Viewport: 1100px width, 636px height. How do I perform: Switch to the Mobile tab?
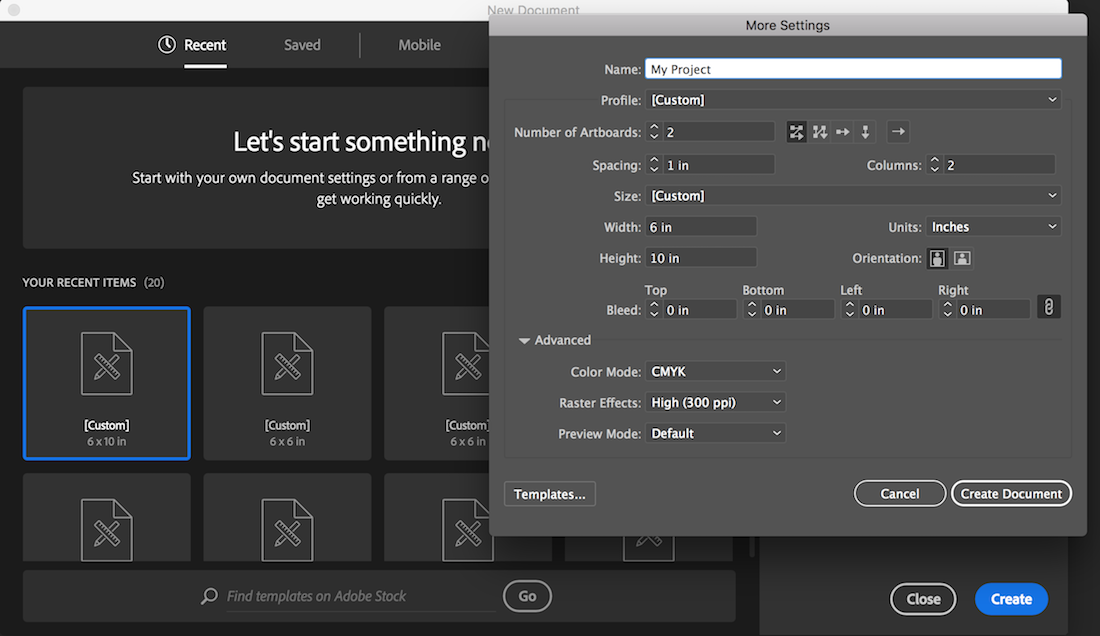[419, 44]
